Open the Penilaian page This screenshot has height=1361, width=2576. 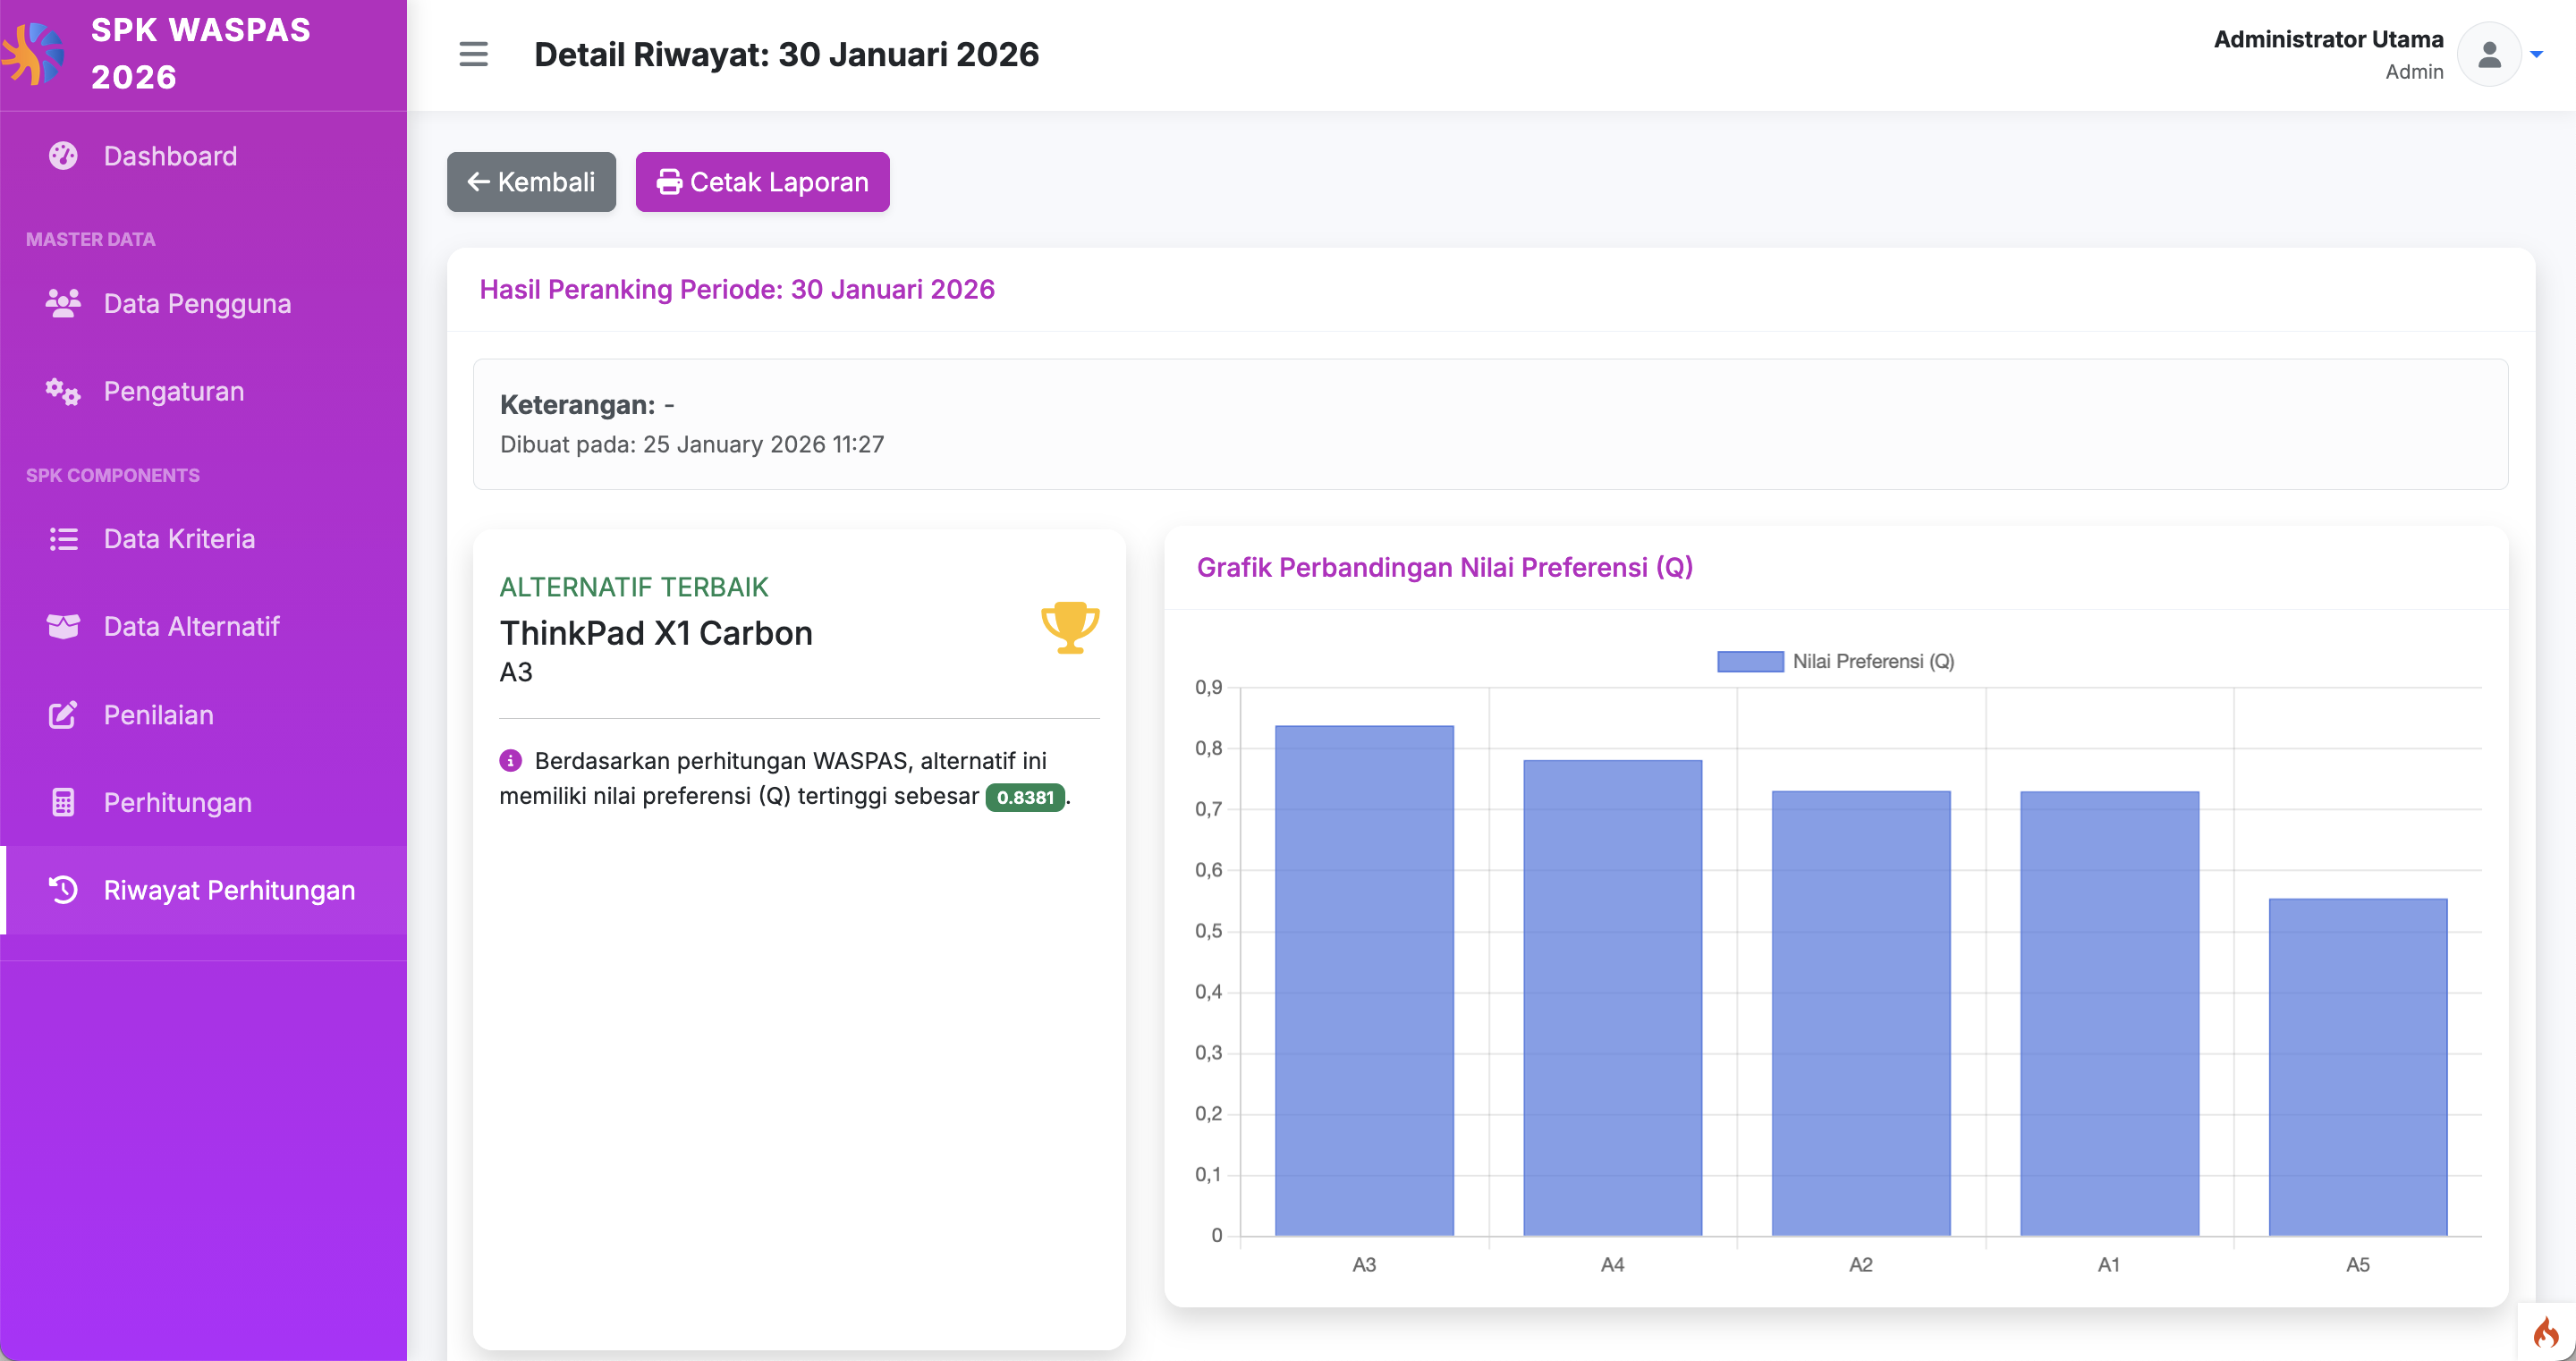click(203, 715)
